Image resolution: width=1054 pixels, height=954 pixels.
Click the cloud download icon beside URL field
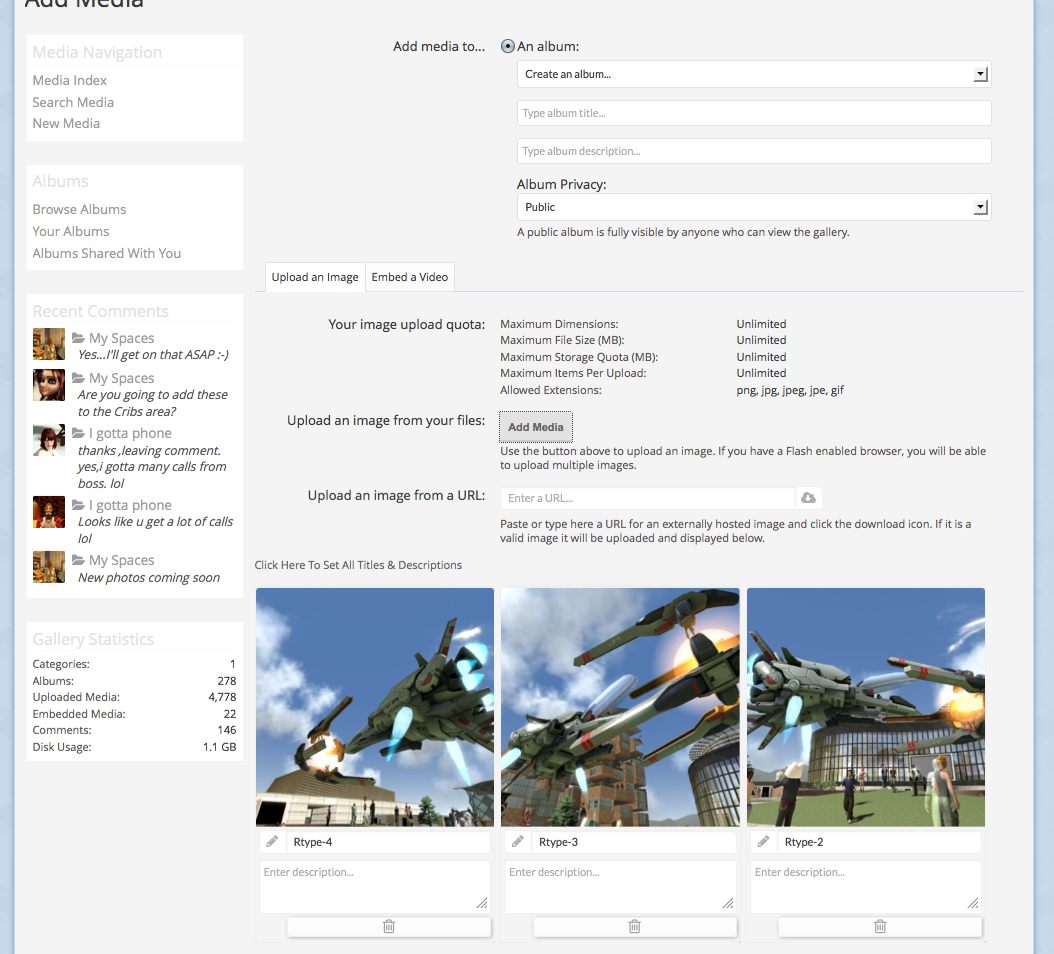pyautogui.click(x=809, y=498)
